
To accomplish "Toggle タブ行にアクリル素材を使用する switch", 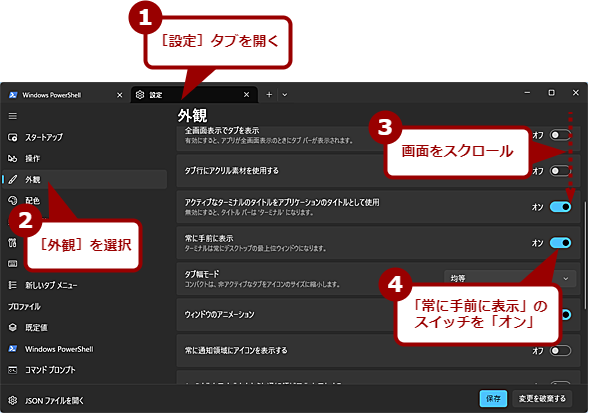I will (x=560, y=171).
